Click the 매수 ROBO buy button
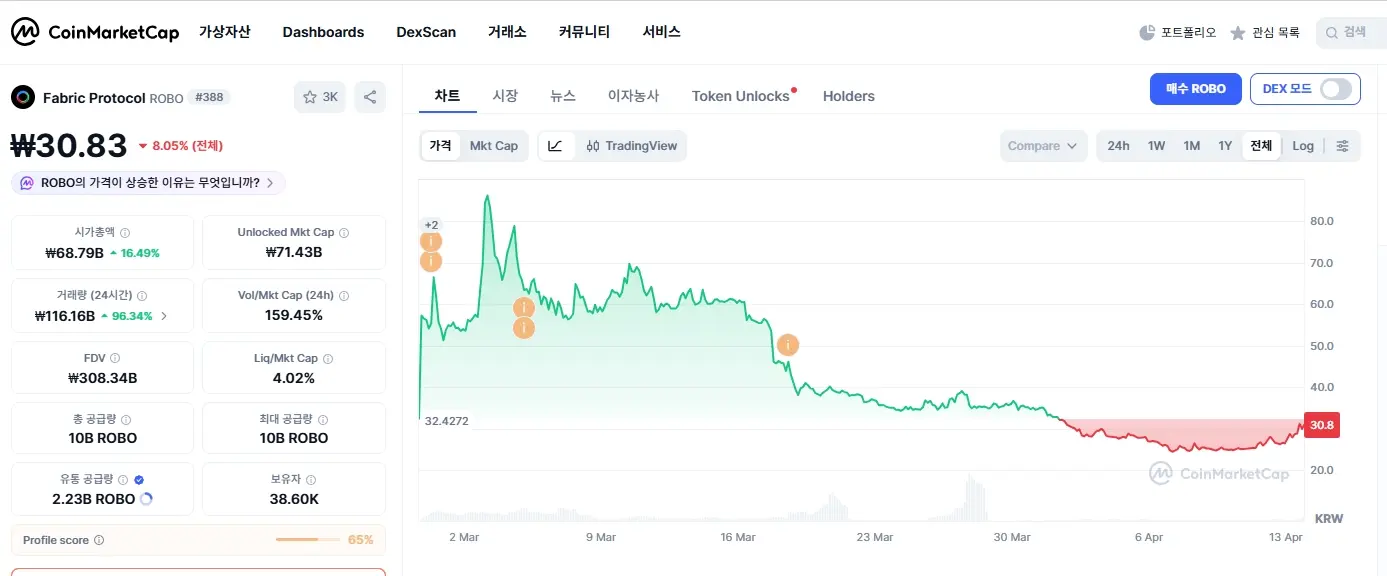 click(x=1195, y=88)
